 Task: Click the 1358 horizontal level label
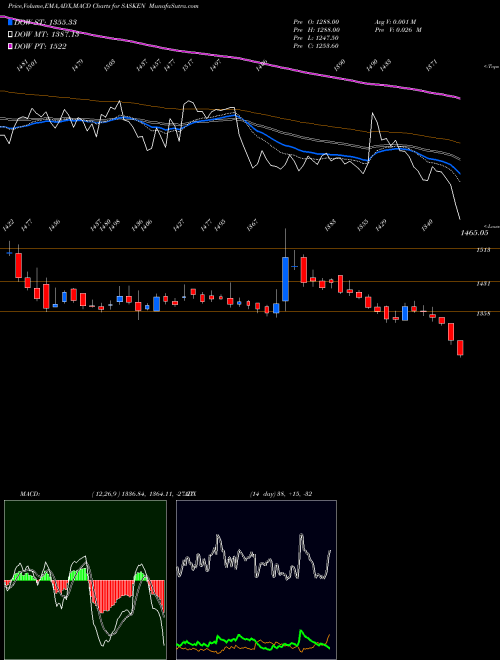point(483,314)
